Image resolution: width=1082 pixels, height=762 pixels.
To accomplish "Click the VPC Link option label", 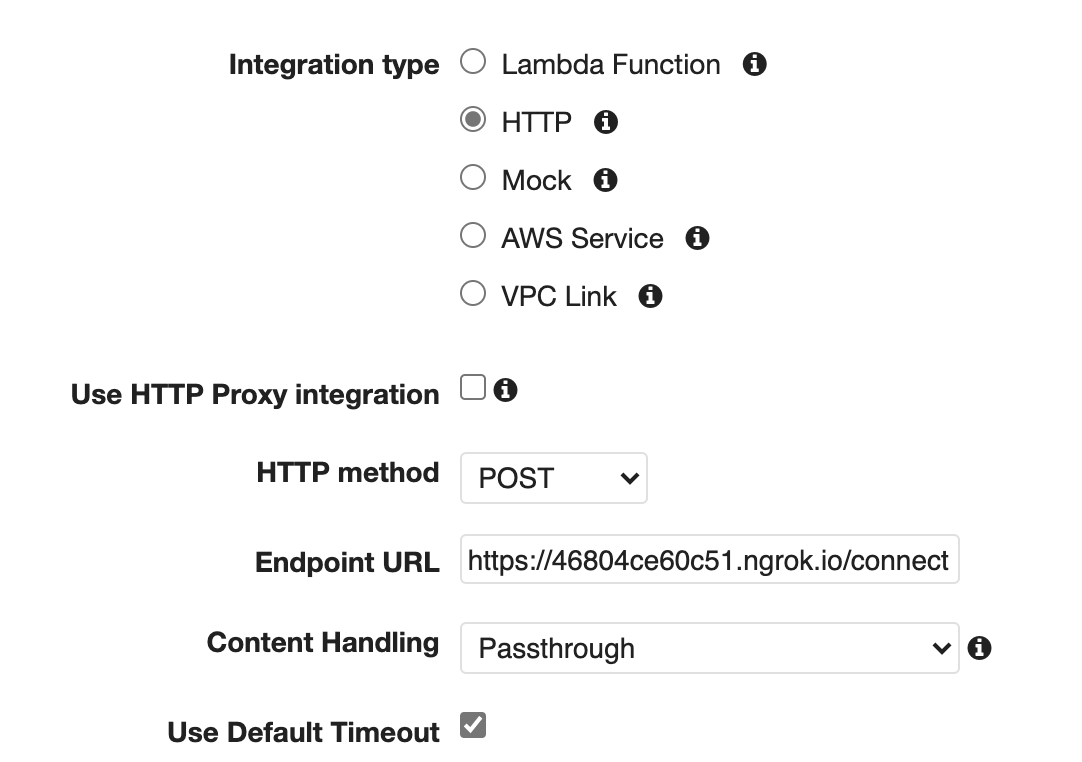I will coord(559,297).
